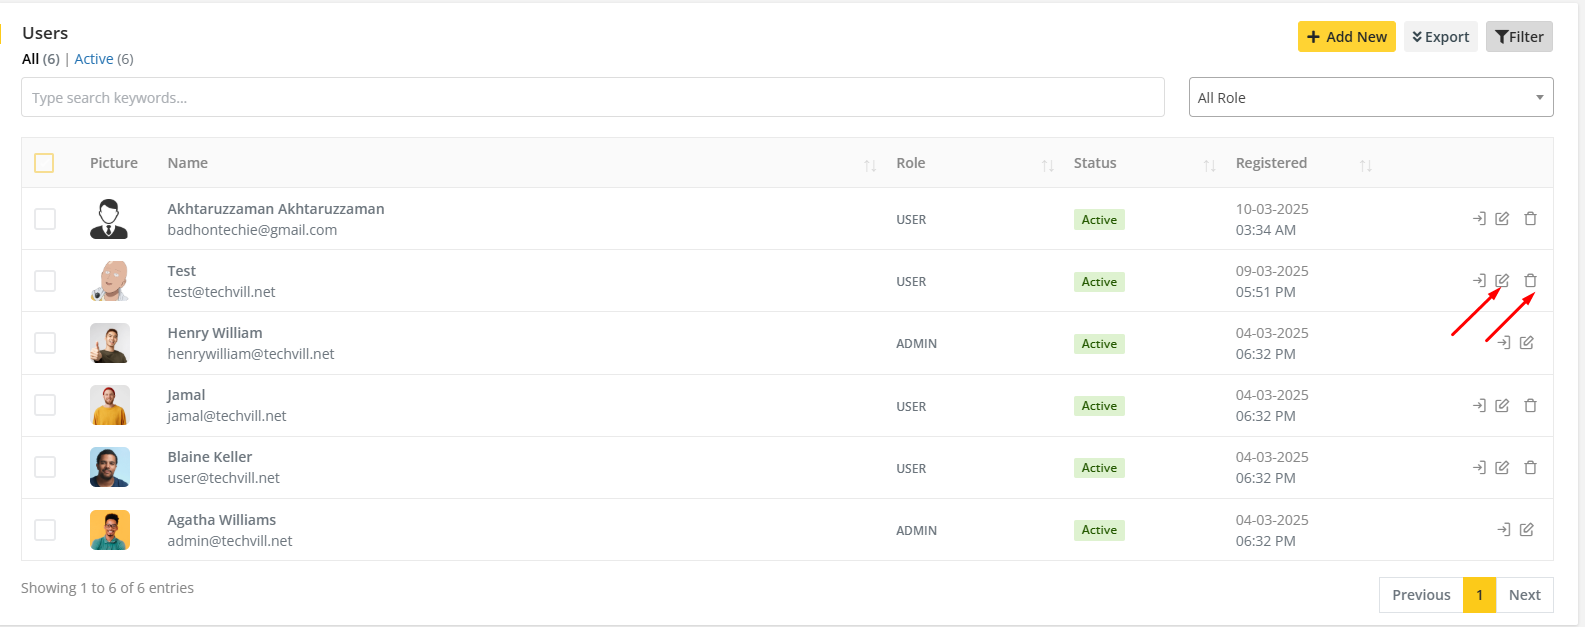Delete the Jamal user row
The height and width of the screenshot is (627, 1585).
(1530, 405)
